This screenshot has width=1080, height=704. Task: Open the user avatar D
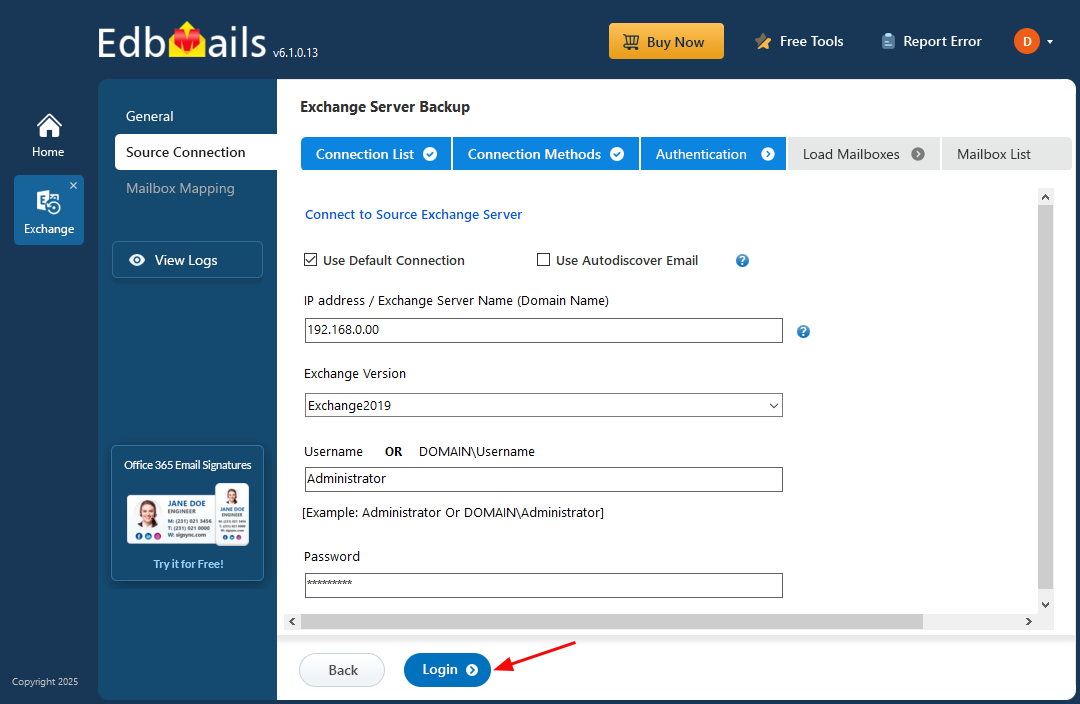[x=1026, y=41]
